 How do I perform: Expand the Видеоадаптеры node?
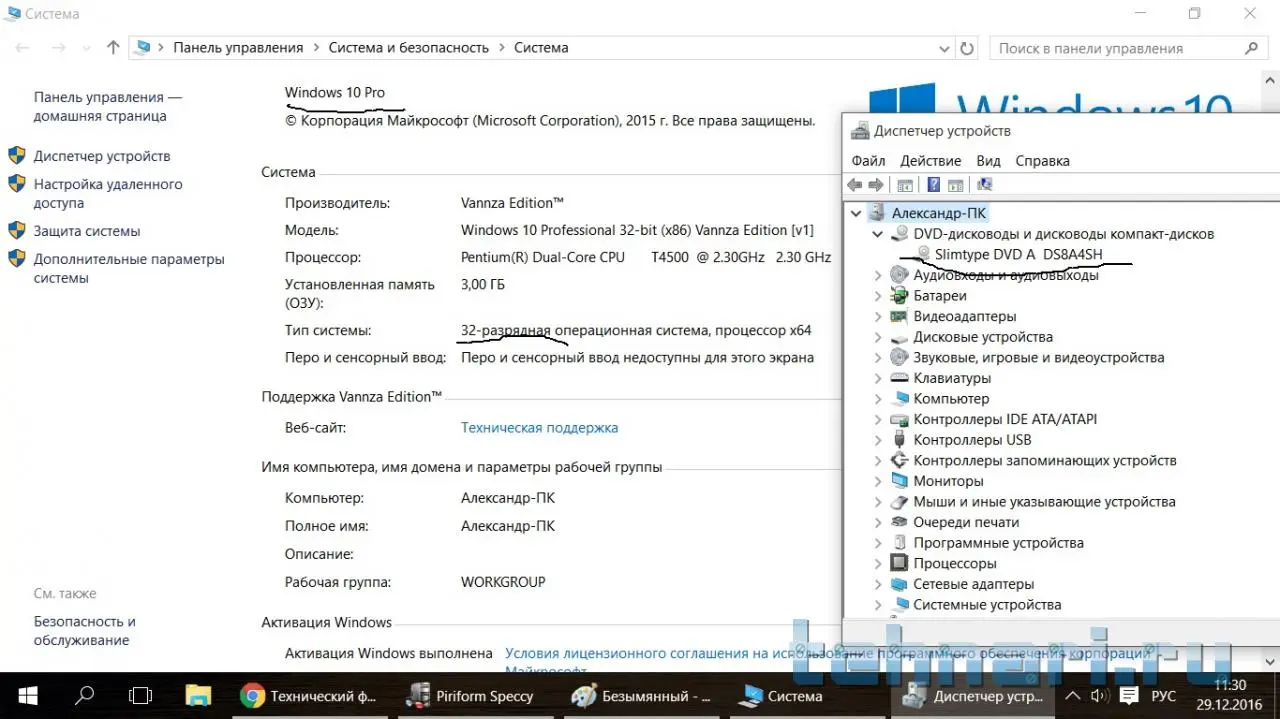coord(878,316)
